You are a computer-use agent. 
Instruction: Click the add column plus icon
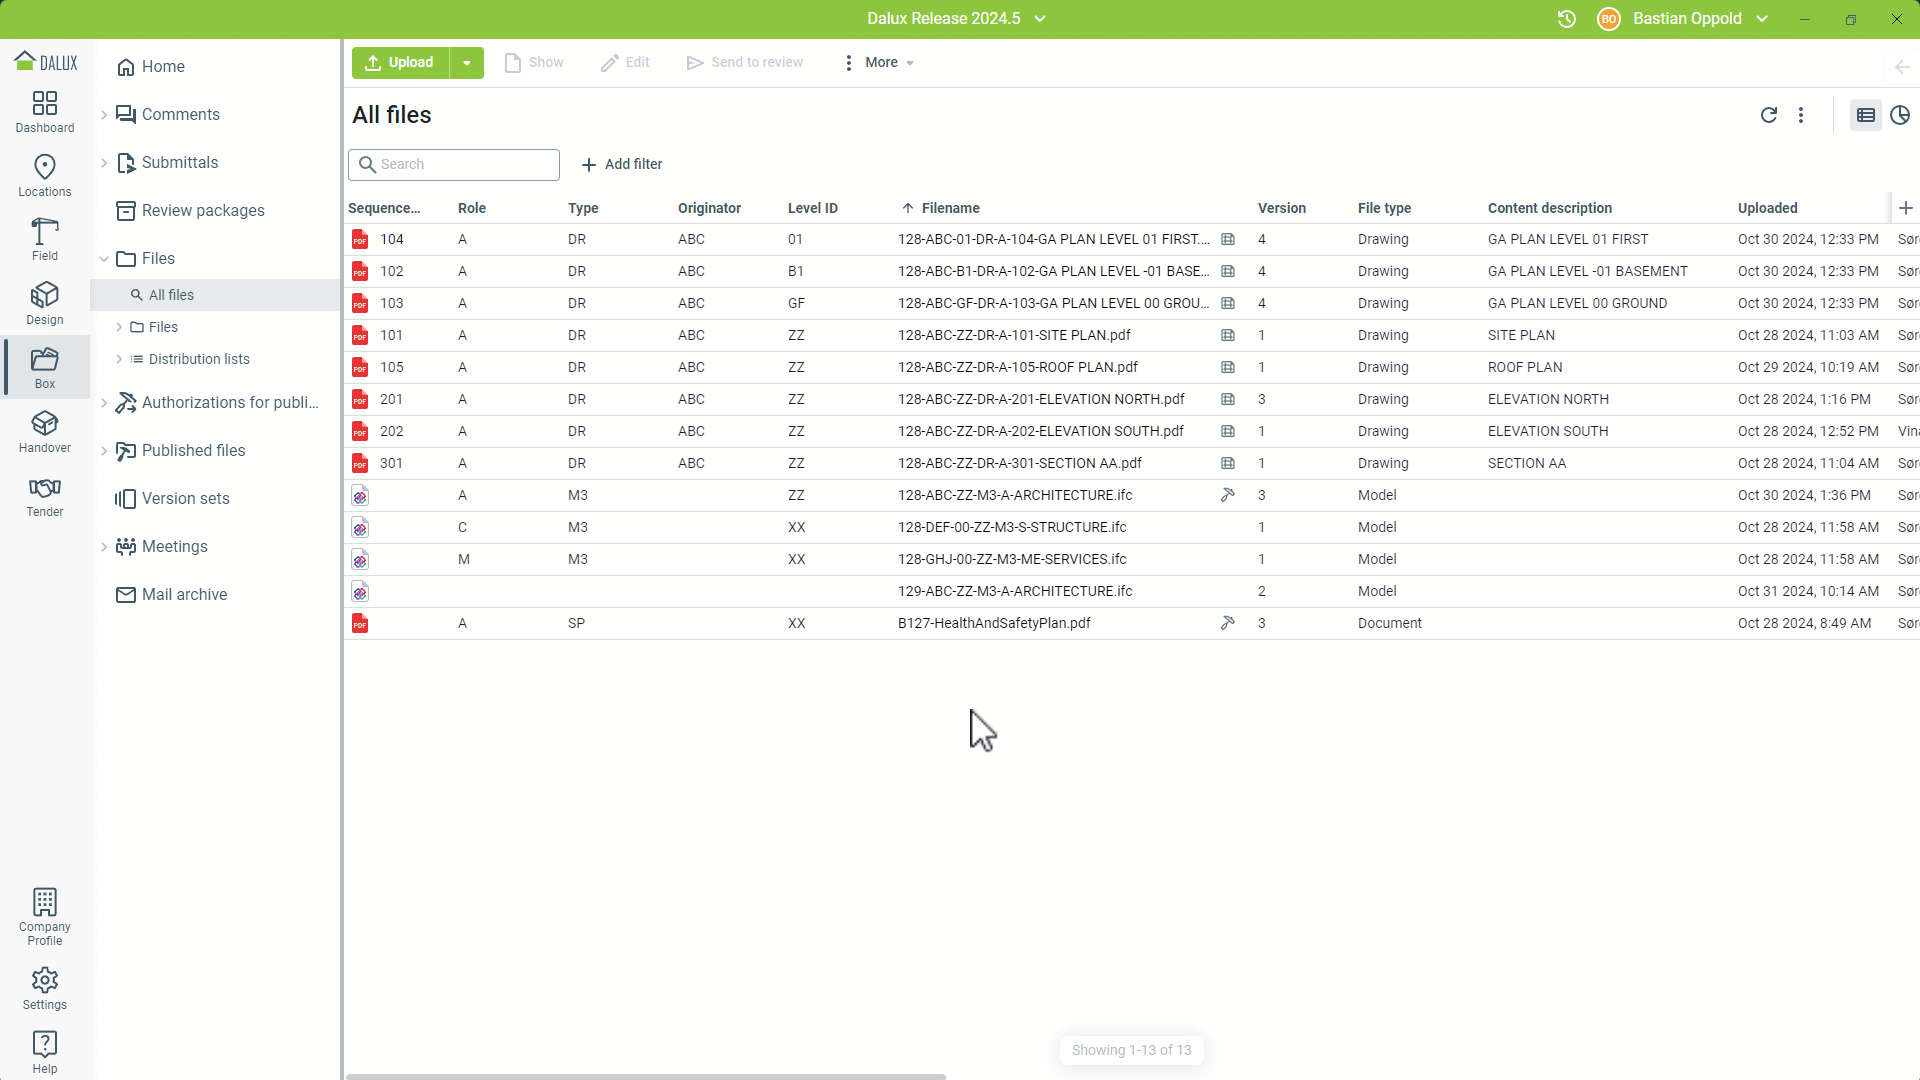point(1905,208)
